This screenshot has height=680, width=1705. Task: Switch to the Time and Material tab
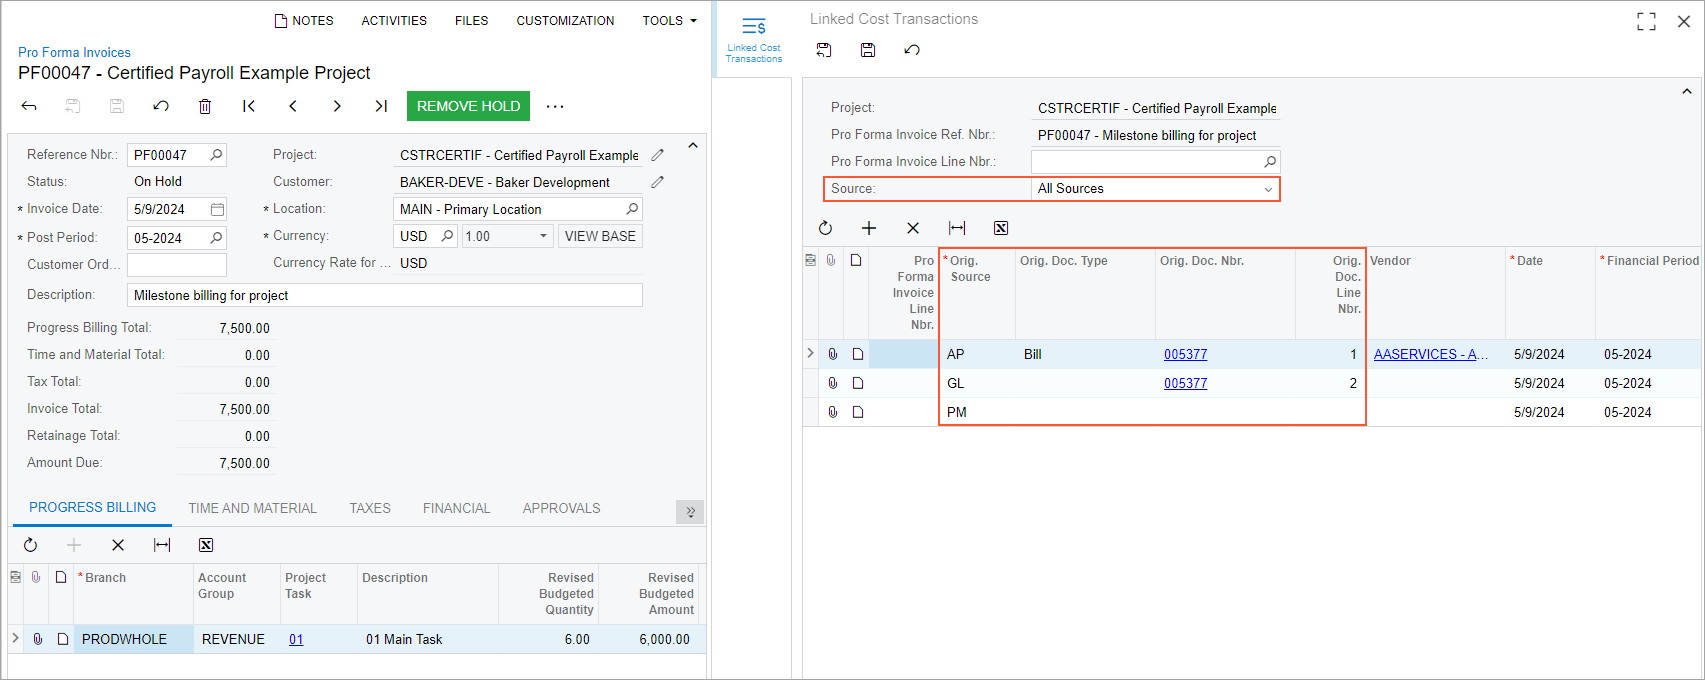click(252, 508)
